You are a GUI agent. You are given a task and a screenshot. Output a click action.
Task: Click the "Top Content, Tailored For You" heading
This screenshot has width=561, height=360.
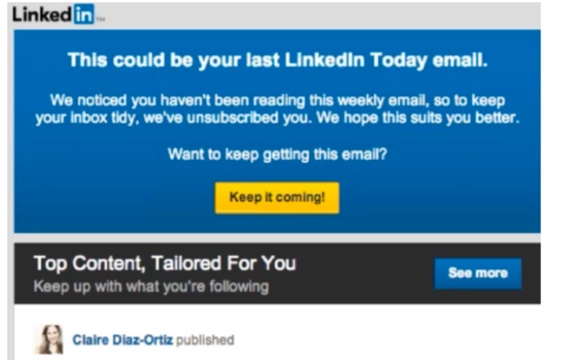coord(165,263)
